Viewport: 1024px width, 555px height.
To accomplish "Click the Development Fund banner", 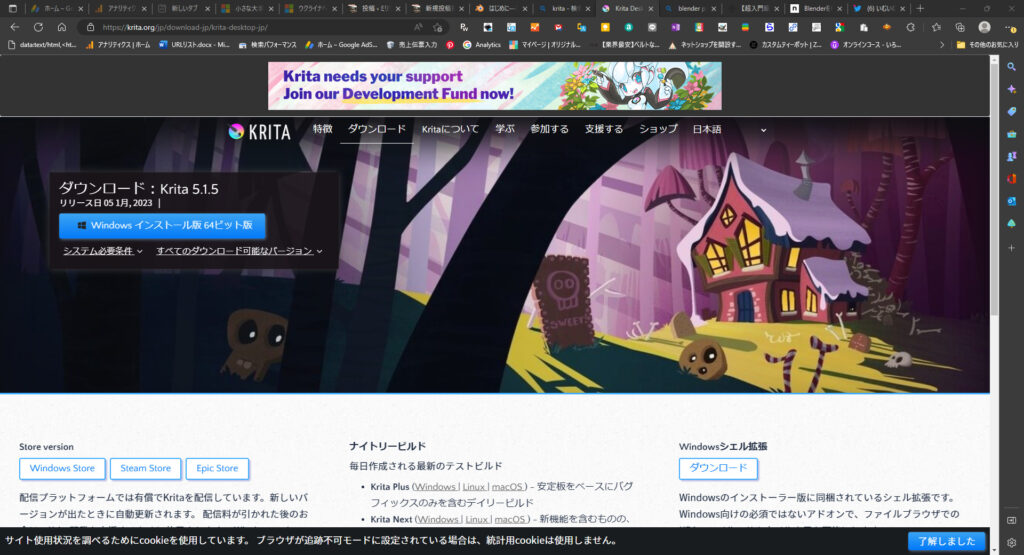I will pyautogui.click(x=494, y=86).
